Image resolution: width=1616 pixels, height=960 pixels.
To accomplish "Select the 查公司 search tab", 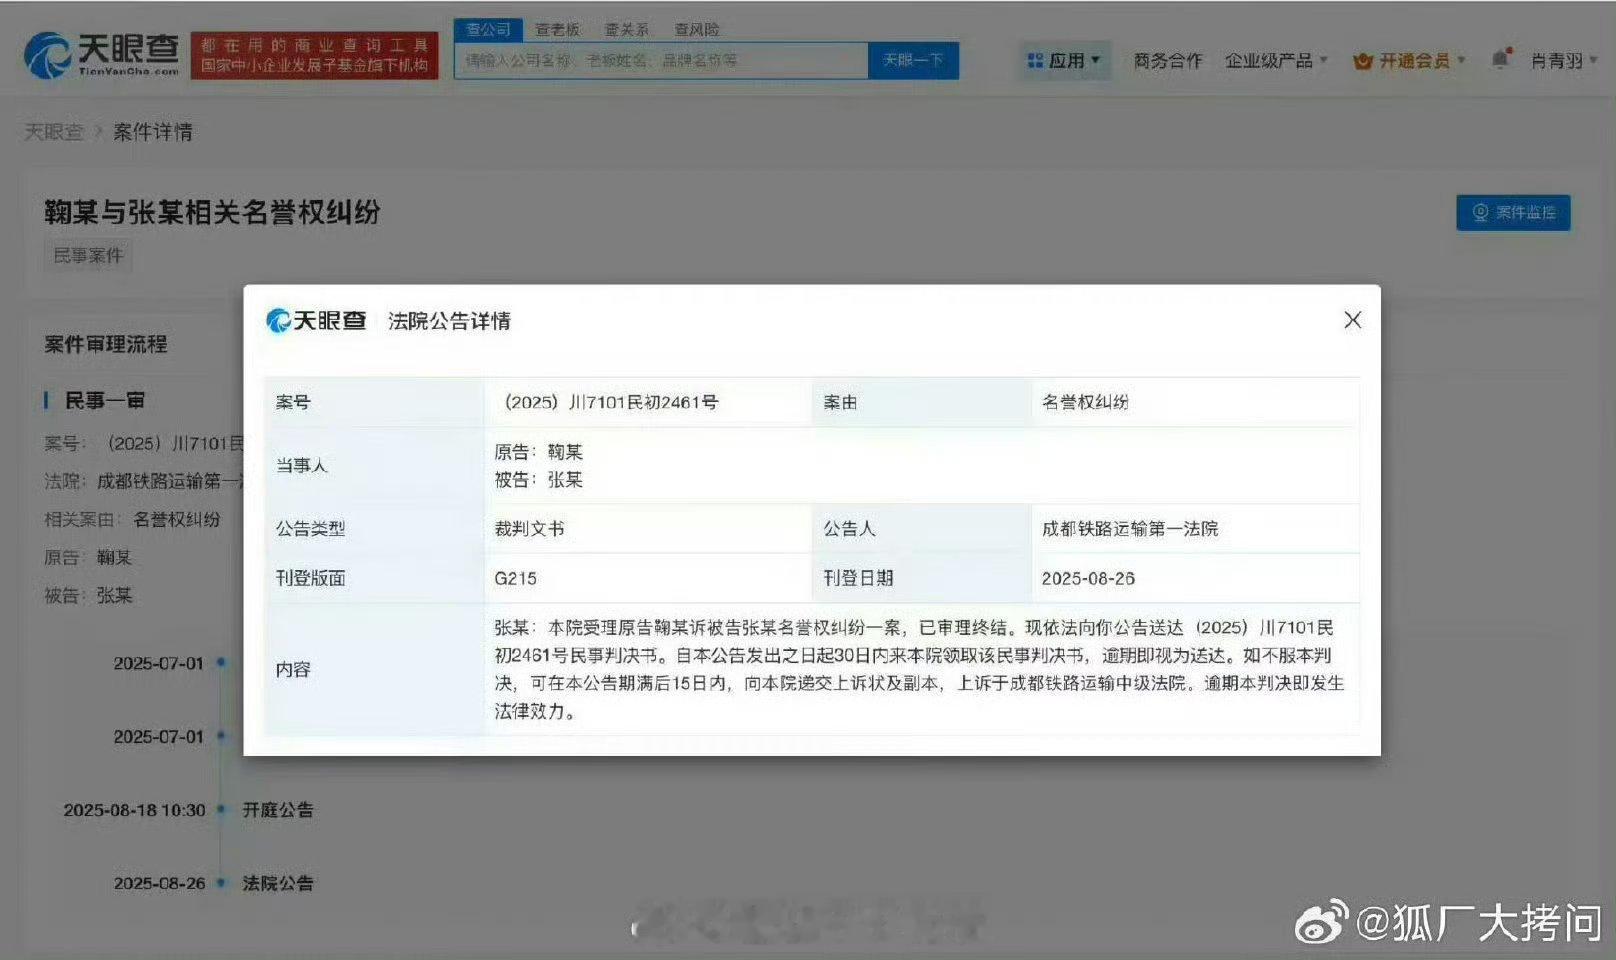I will [x=488, y=30].
